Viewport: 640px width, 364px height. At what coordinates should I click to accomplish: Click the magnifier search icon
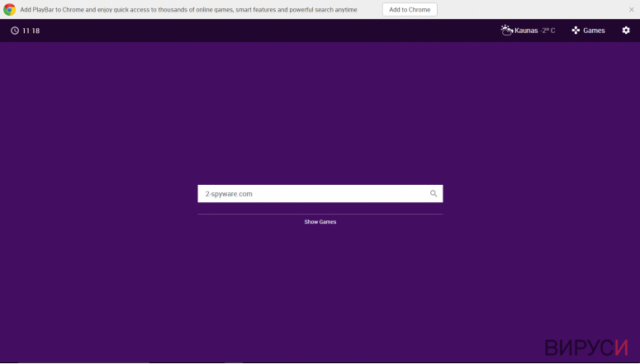click(x=433, y=194)
